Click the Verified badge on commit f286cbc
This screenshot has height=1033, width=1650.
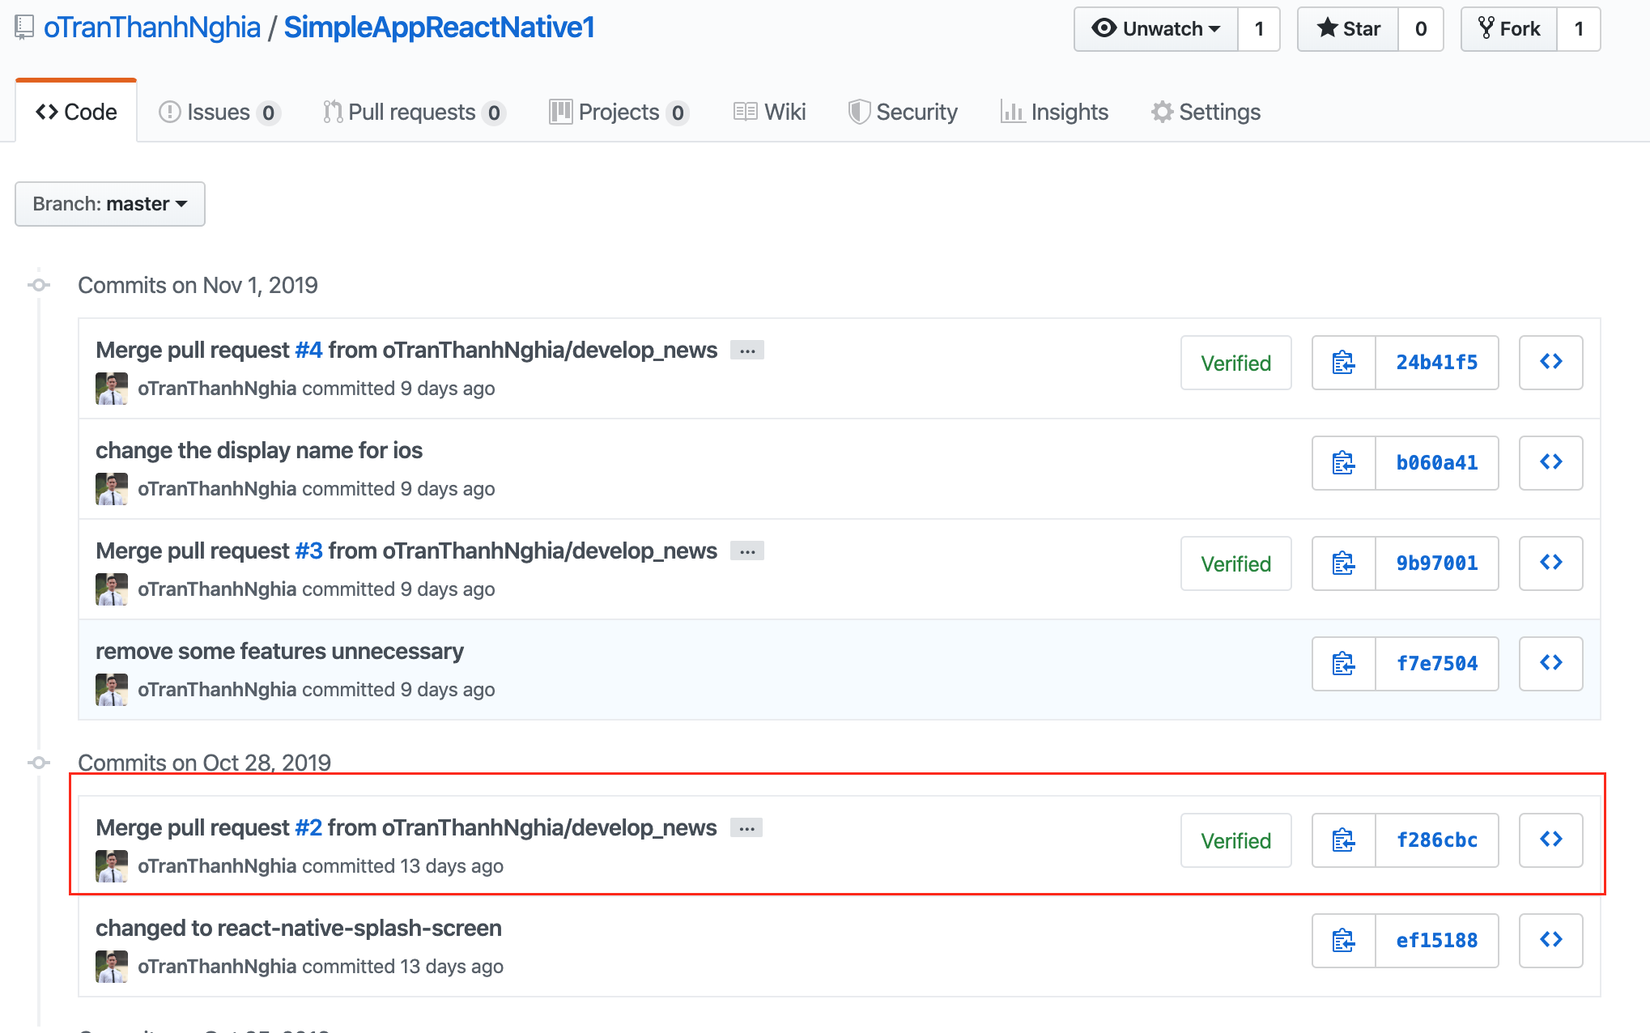[1235, 841]
